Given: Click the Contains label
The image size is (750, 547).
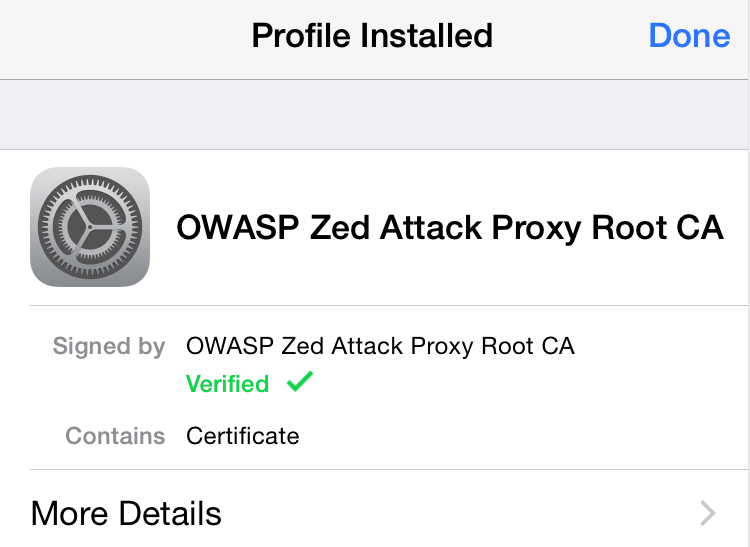Looking at the screenshot, I should coord(115,436).
